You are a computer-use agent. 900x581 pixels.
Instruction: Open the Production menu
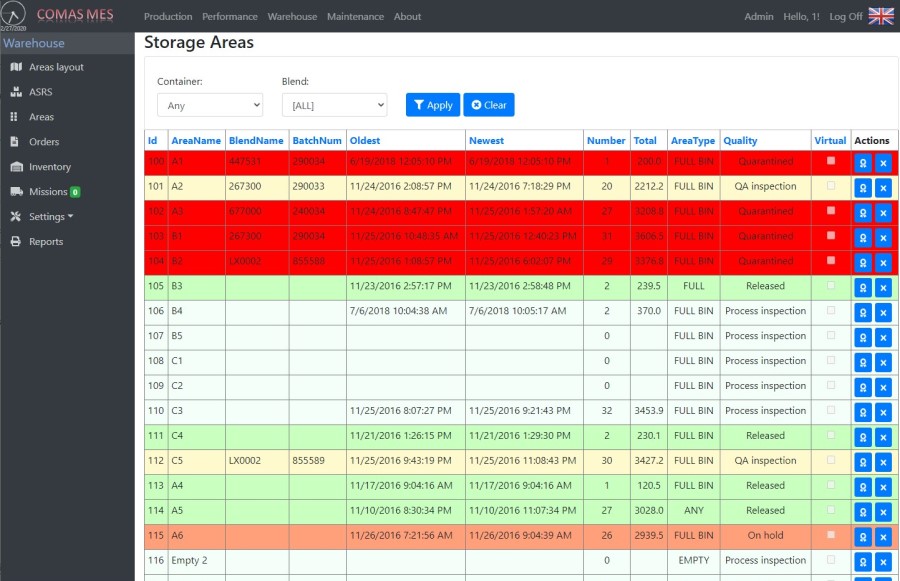[x=168, y=17]
